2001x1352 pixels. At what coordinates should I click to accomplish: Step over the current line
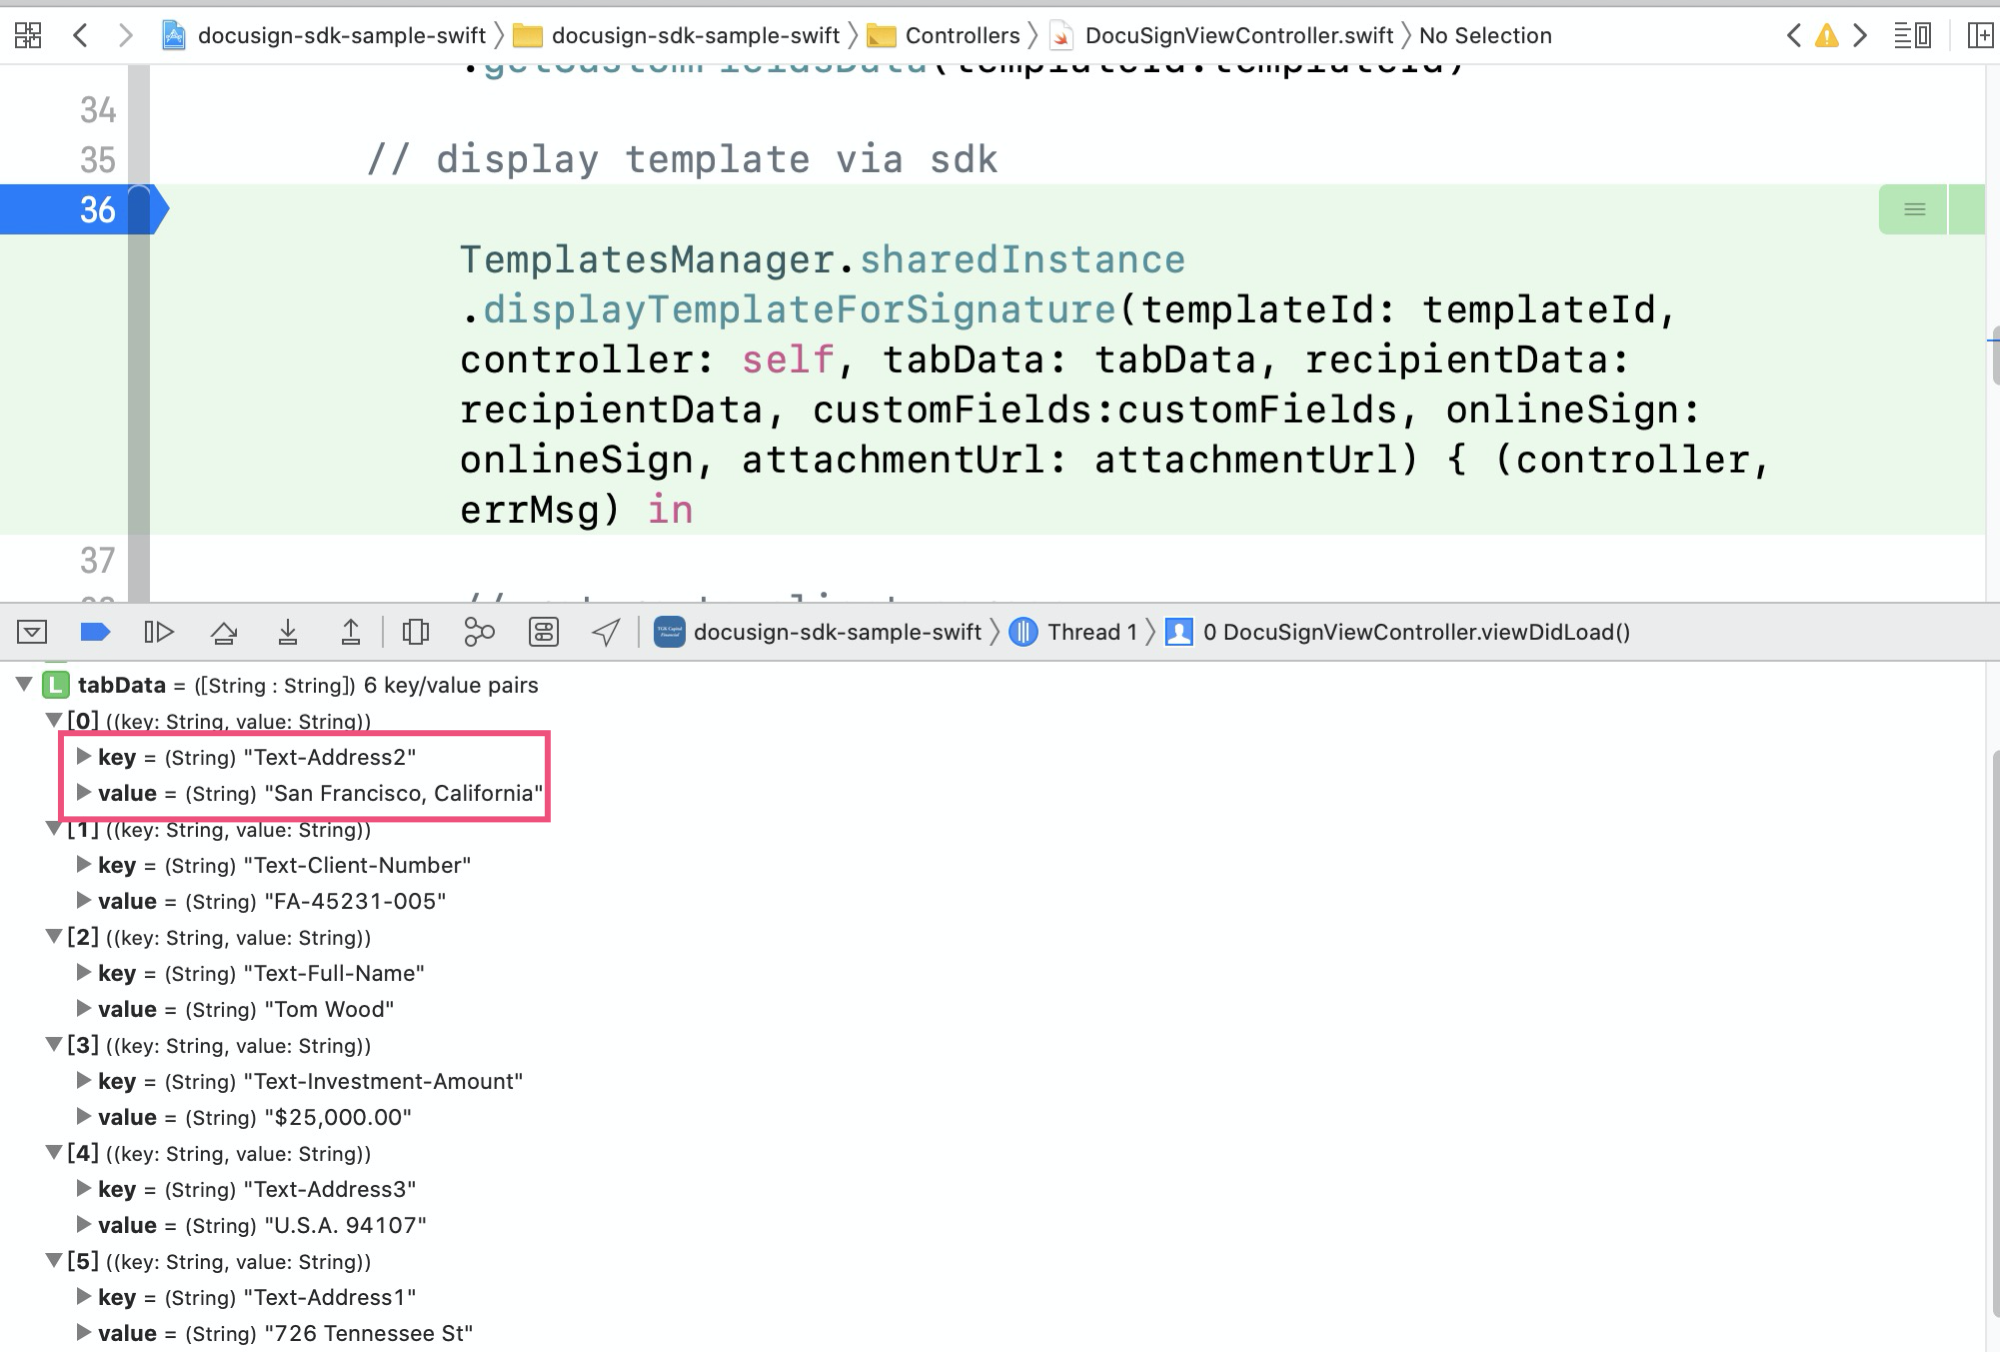pyautogui.click(x=224, y=632)
